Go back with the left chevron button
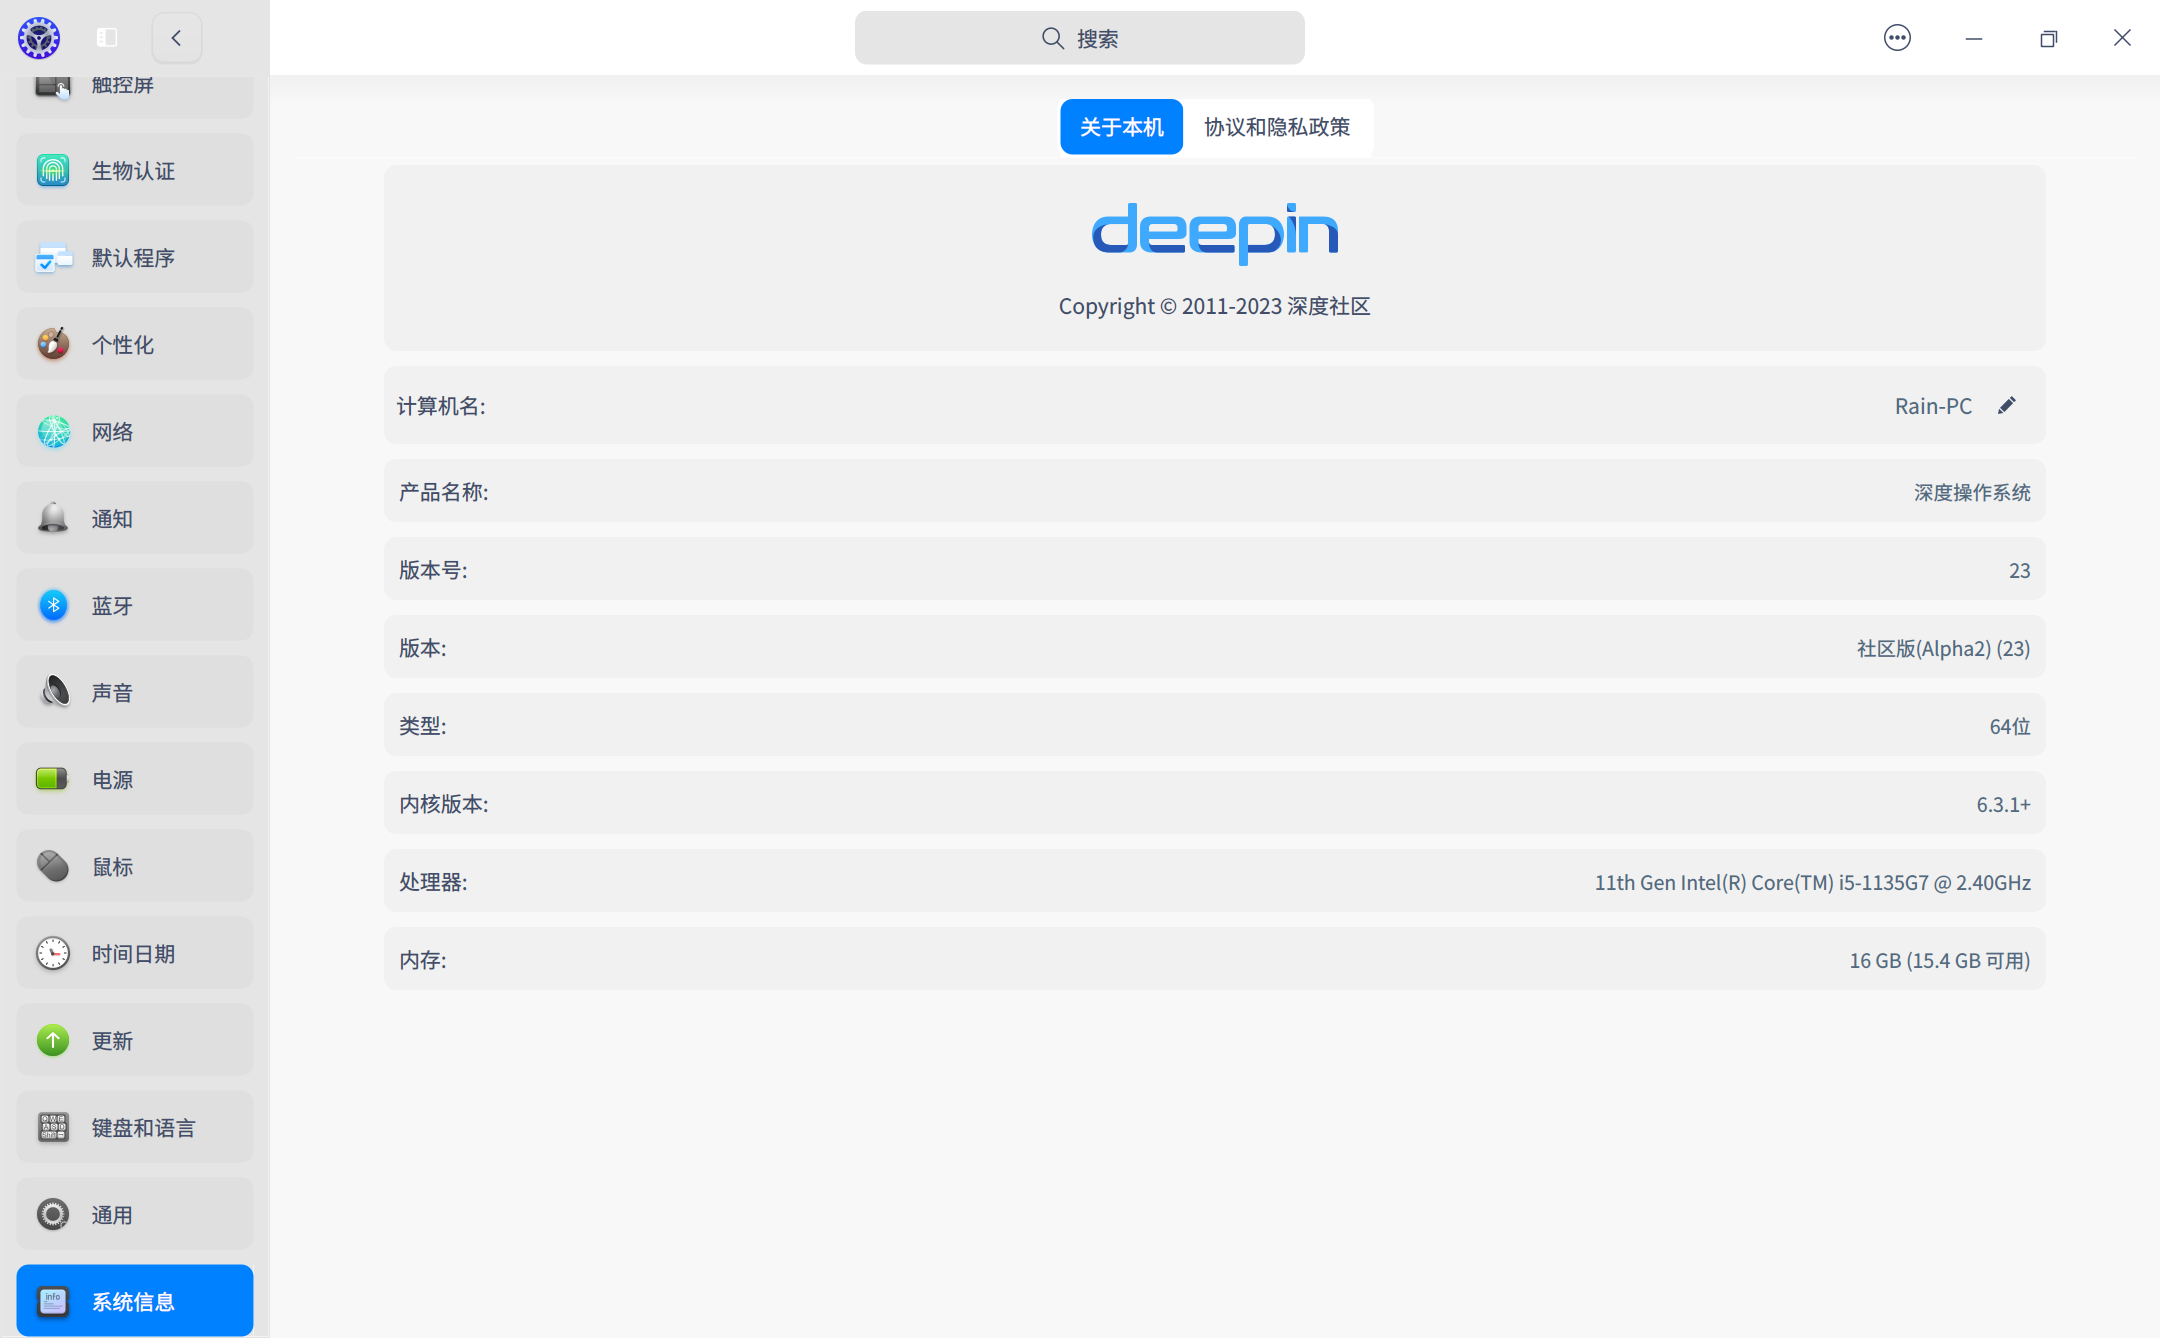The width and height of the screenshot is (2160, 1338). 176,38
